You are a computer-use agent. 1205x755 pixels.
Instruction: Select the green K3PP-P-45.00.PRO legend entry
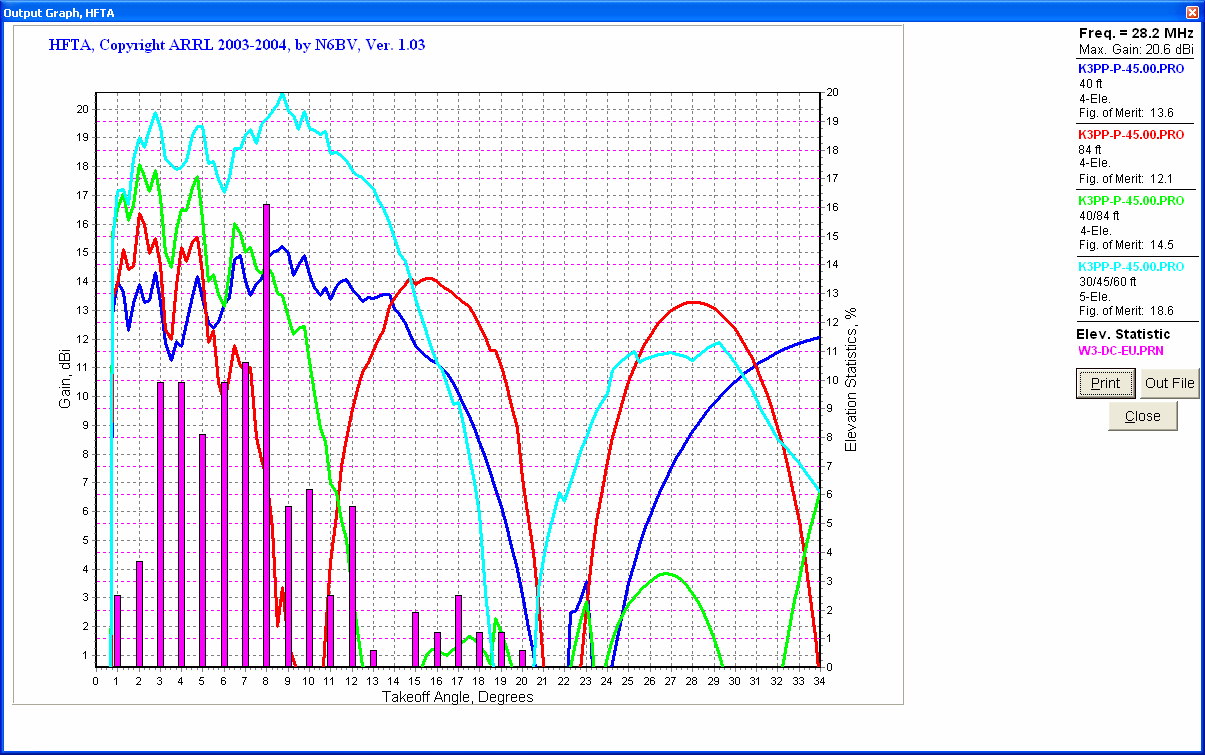tap(1130, 200)
